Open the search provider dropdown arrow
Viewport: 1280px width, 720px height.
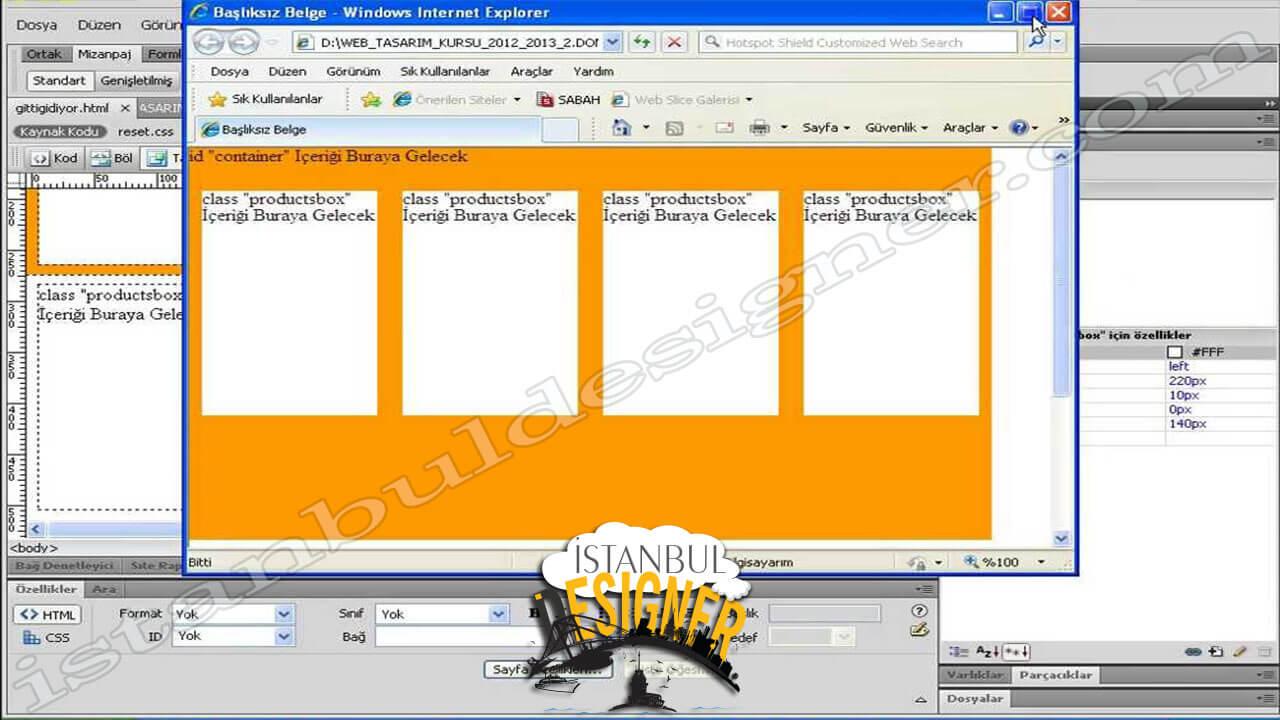click(1058, 42)
